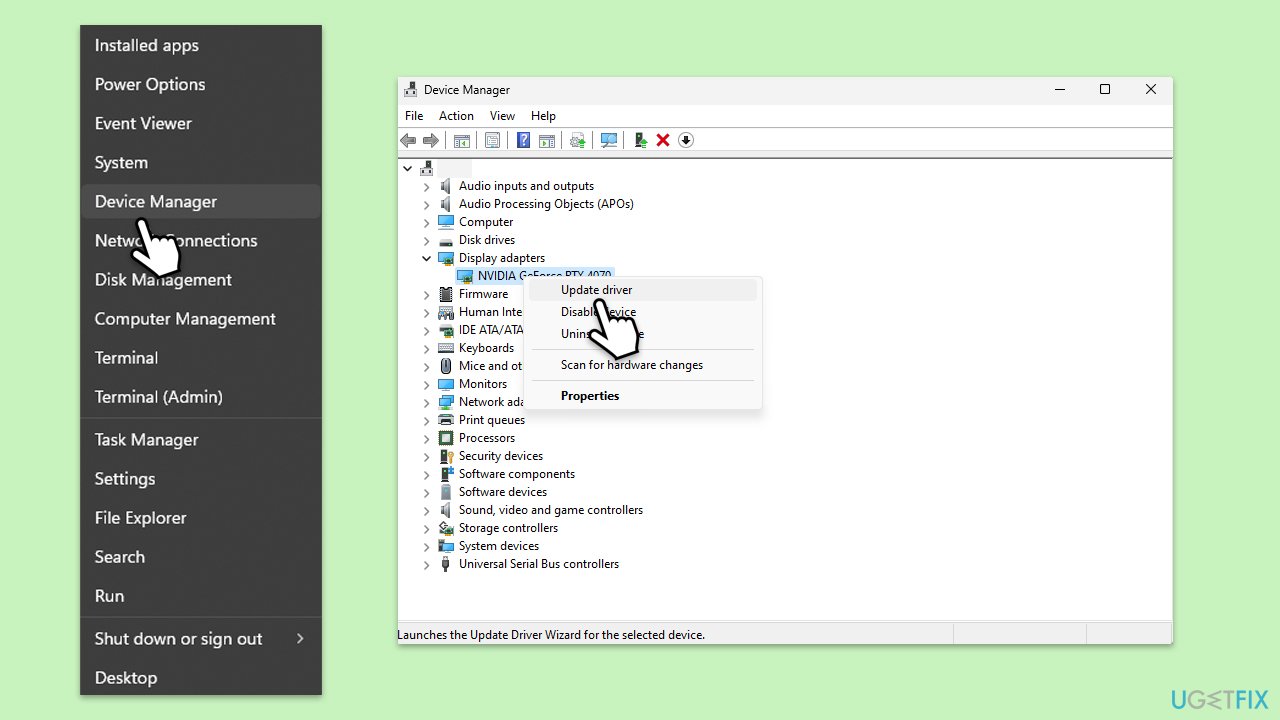Click the Sound, video and game controllers icon
The height and width of the screenshot is (720, 1280).
click(446, 510)
